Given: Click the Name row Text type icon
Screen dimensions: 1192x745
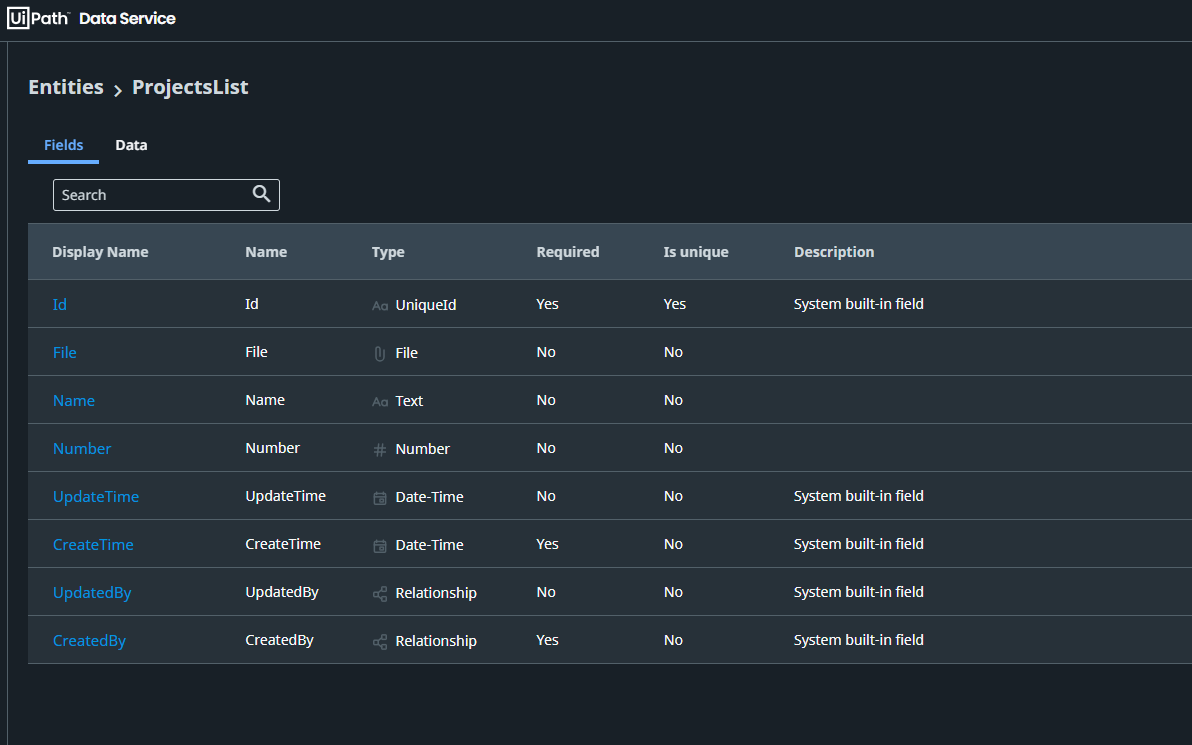Looking at the screenshot, I should 379,401.
